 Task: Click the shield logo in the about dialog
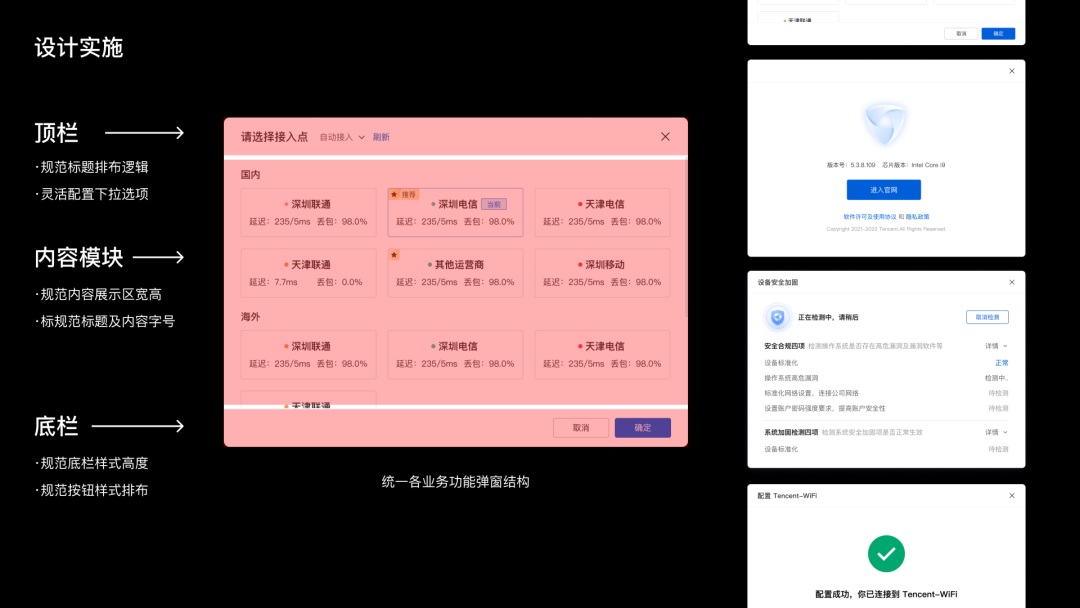[885, 125]
